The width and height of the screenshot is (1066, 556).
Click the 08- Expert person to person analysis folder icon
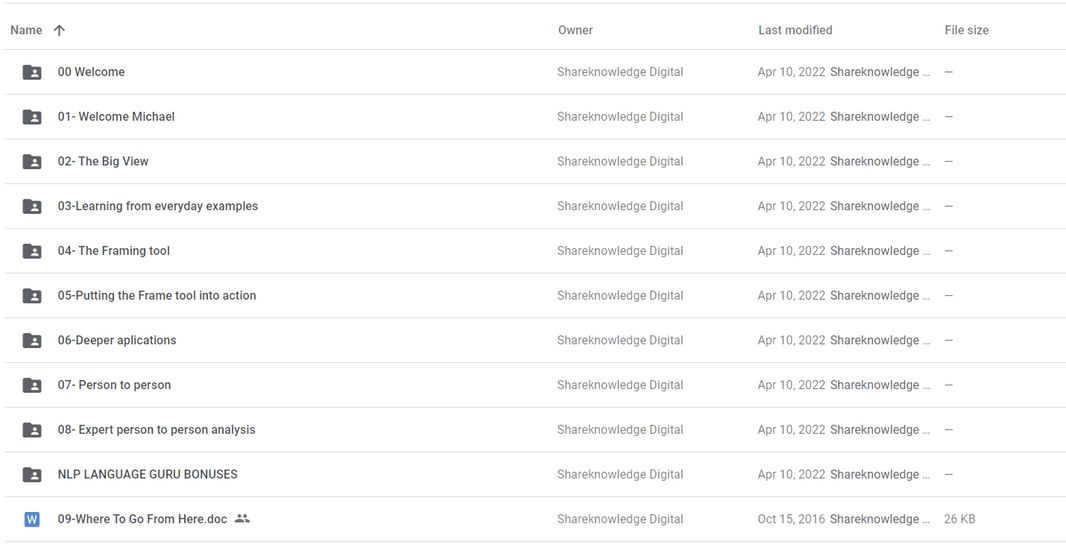tap(32, 430)
